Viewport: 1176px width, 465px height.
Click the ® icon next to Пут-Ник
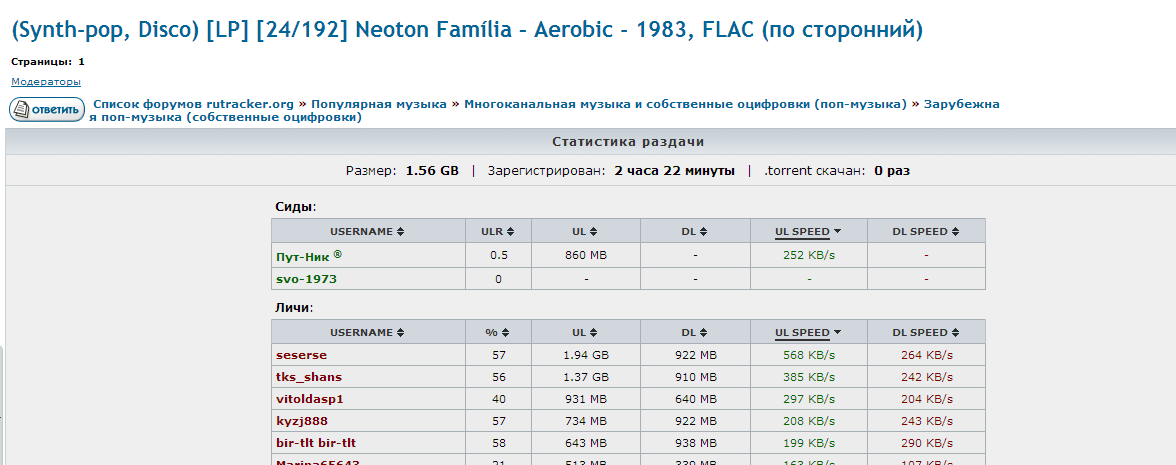click(338, 254)
